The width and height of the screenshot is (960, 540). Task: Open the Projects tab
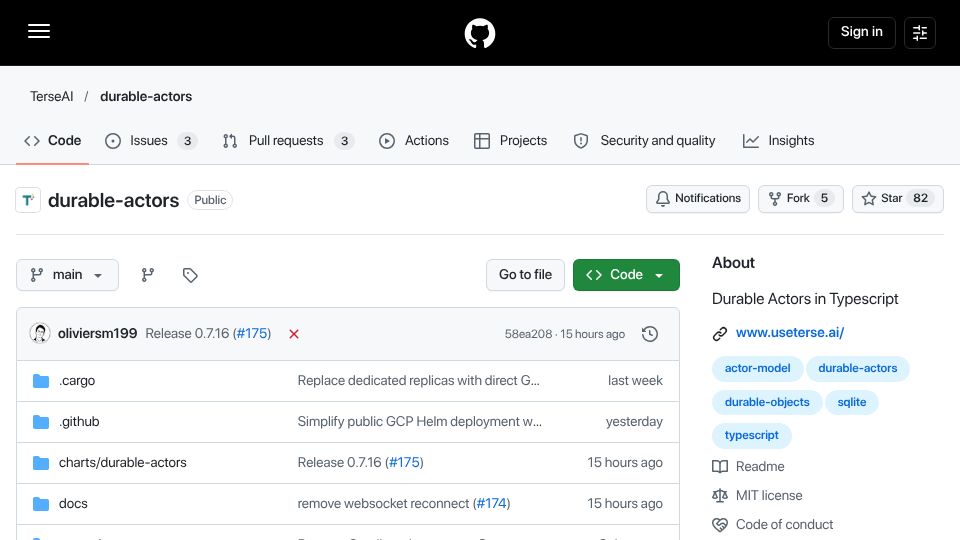pyautogui.click(x=511, y=141)
